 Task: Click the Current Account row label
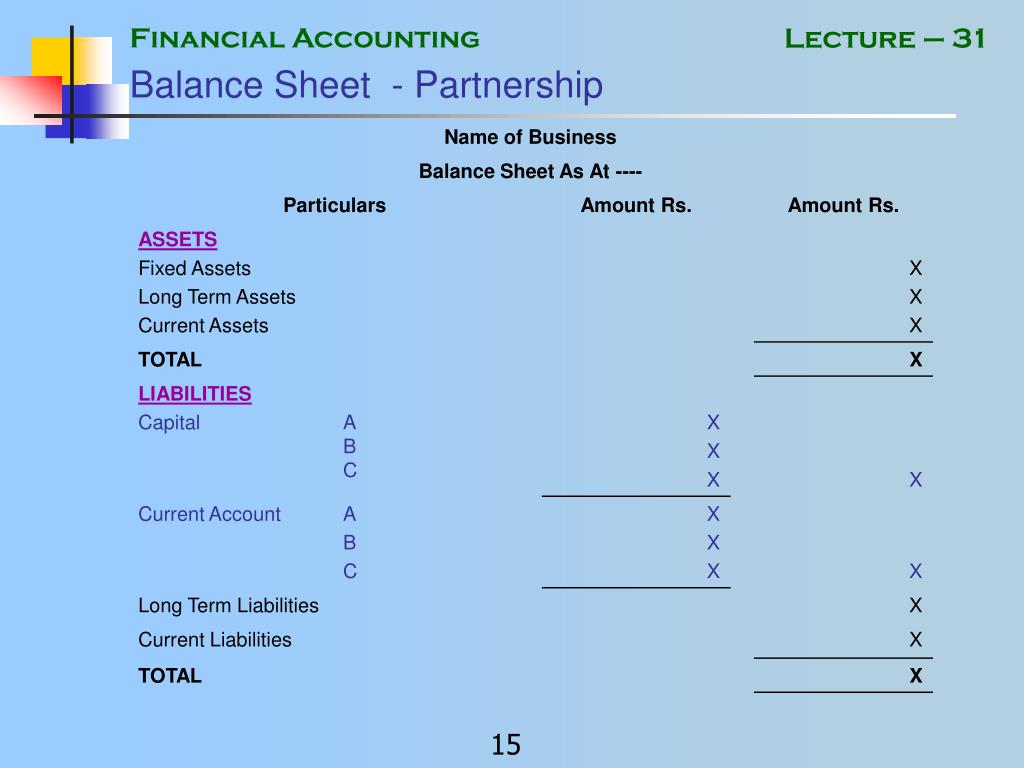pyautogui.click(x=209, y=514)
